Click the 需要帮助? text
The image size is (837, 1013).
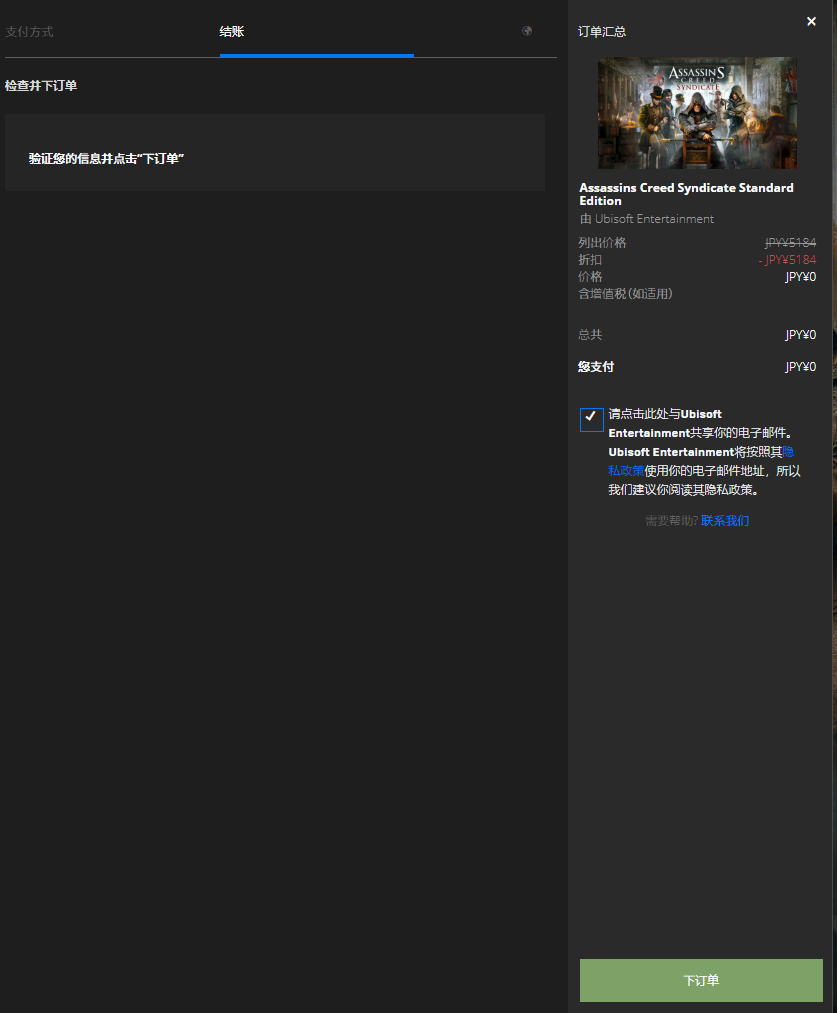671,521
